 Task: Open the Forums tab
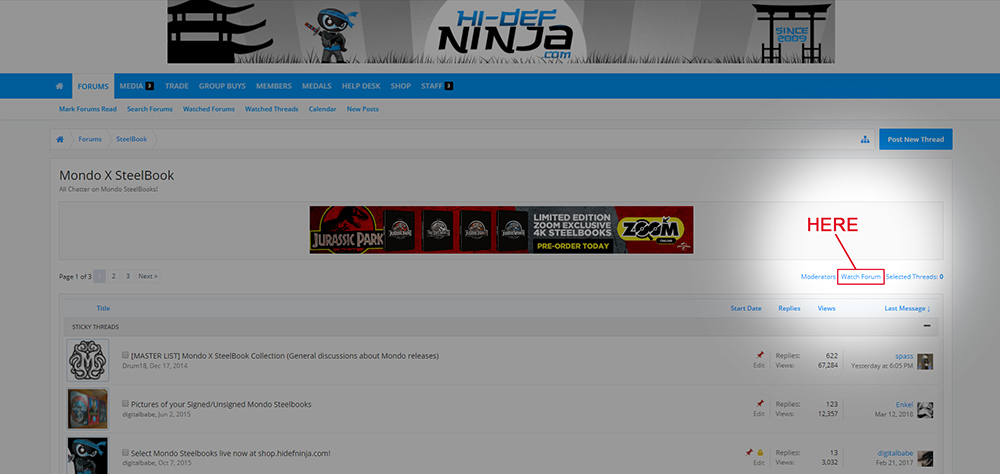coord(93,86)
